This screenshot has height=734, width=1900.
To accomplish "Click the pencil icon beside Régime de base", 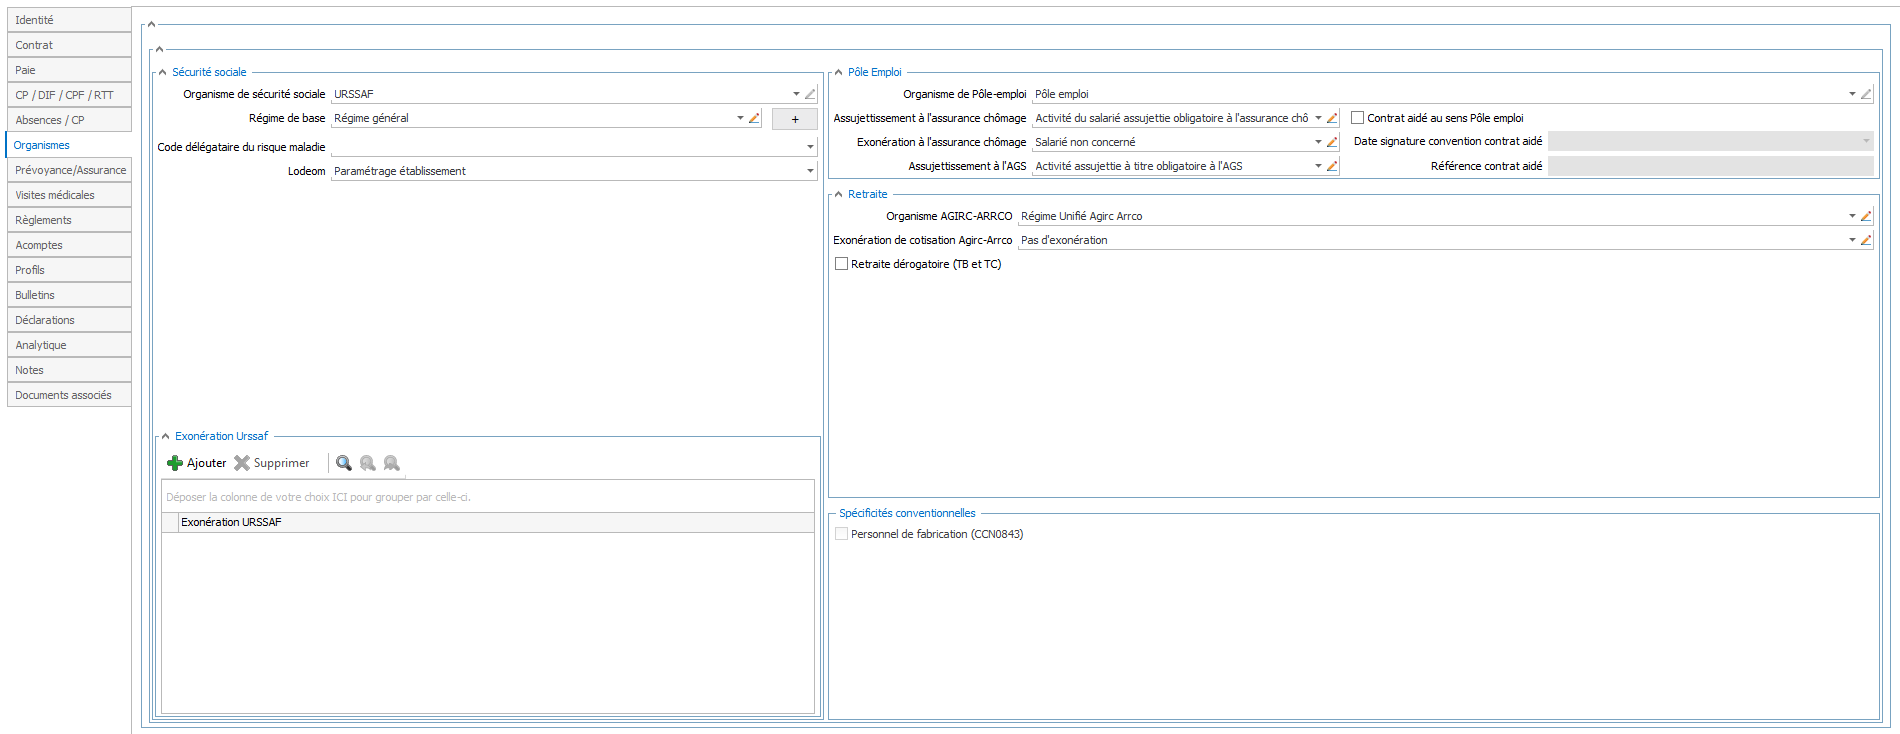I will point(755,118).
